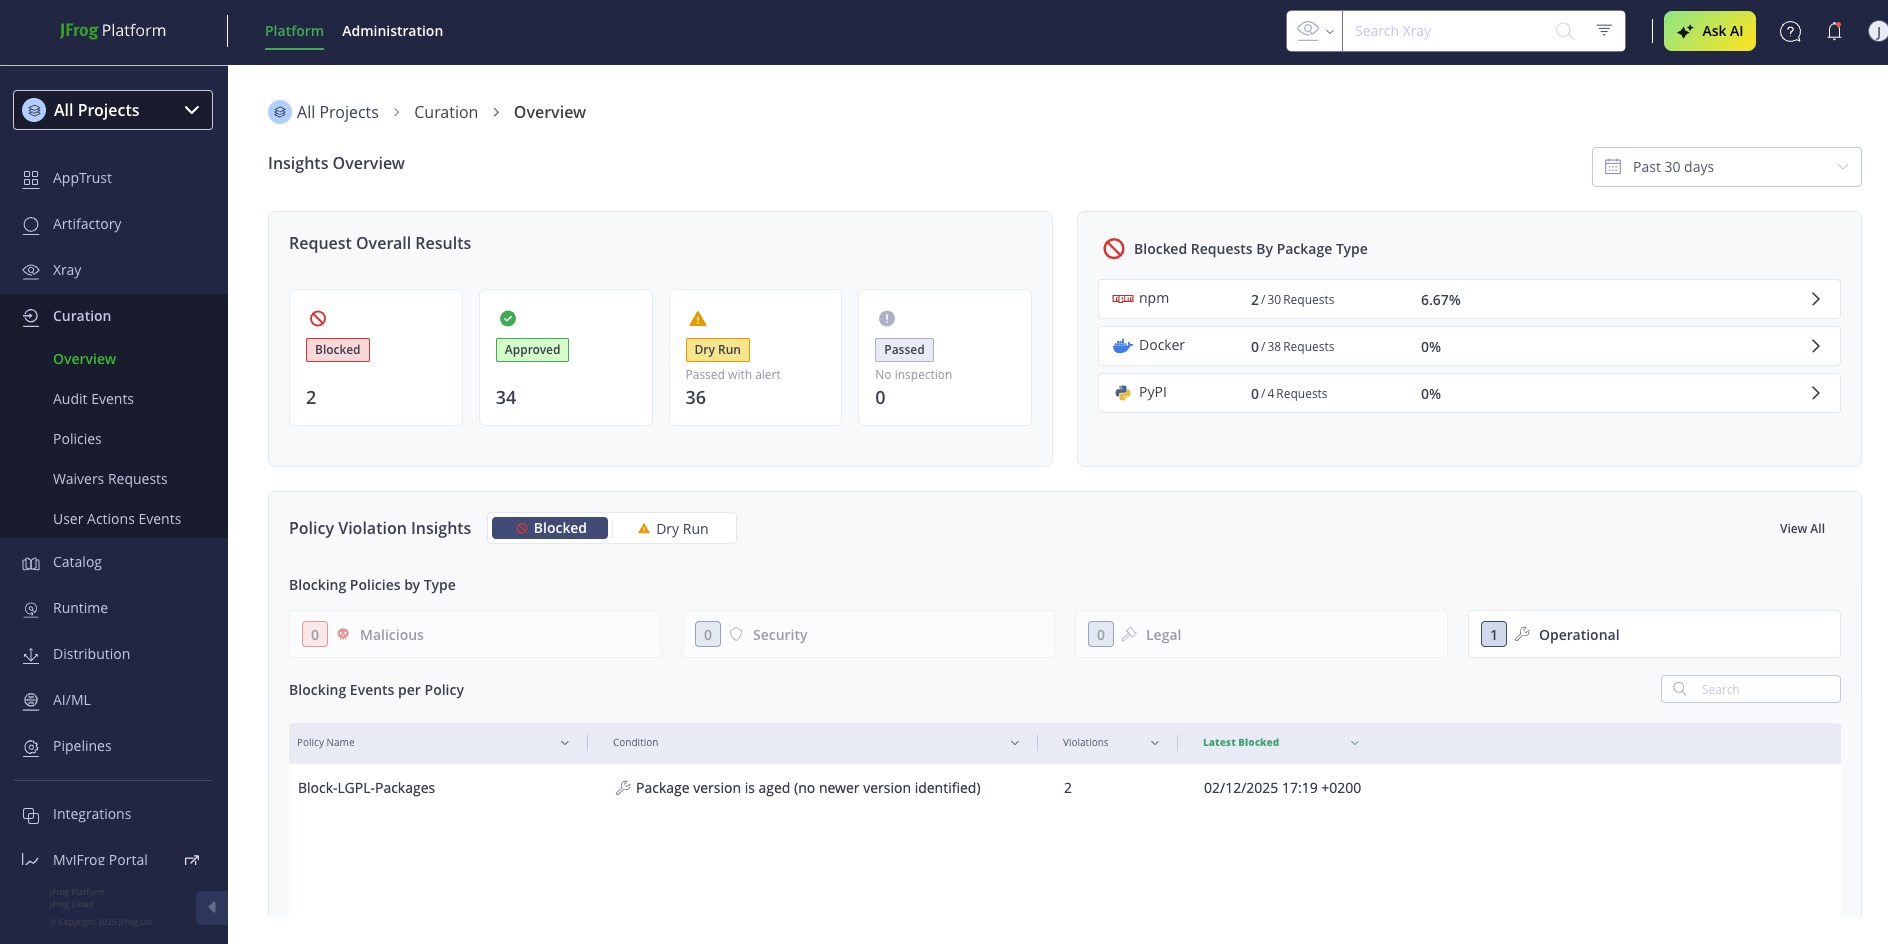Open Audit Events under Curation
Image resolution: width=1888 pixels, height=944 pixels.
[x=93, y=399]
